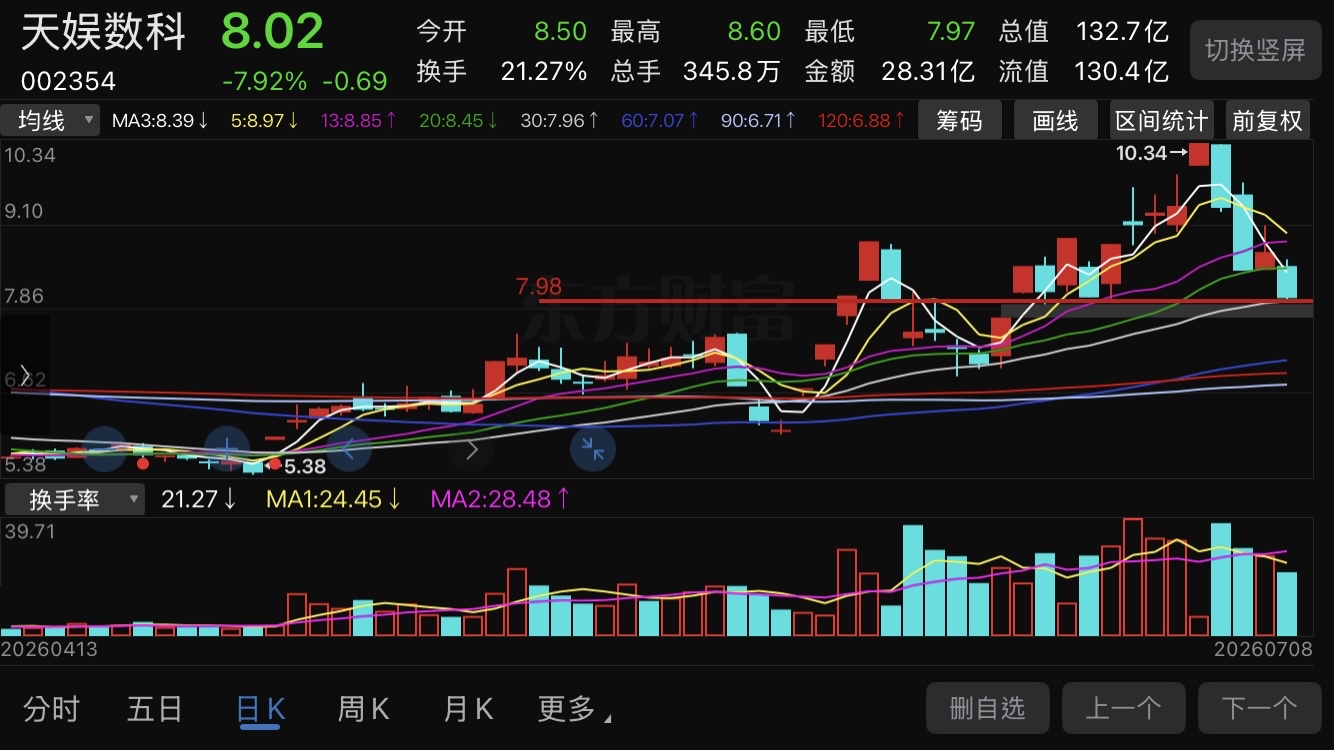Tap the -7.92% change percentage
1334x750 pixels.
tap(264, 80)
